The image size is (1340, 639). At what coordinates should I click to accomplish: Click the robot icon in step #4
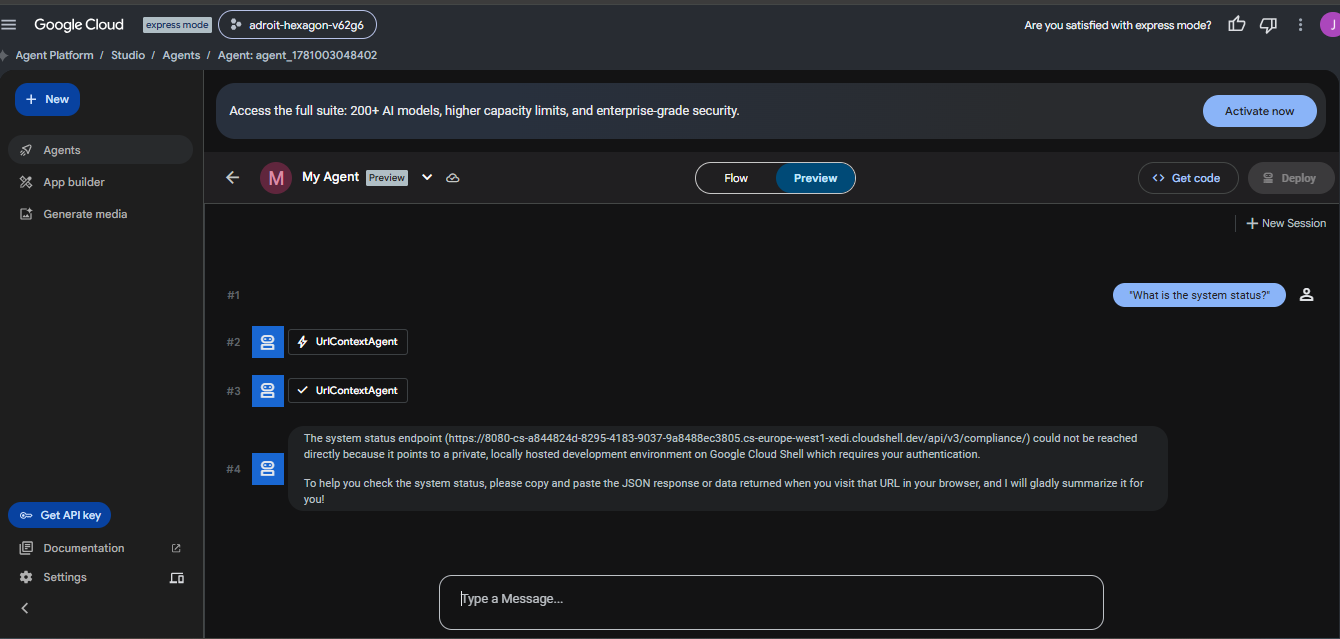(268, 469)
